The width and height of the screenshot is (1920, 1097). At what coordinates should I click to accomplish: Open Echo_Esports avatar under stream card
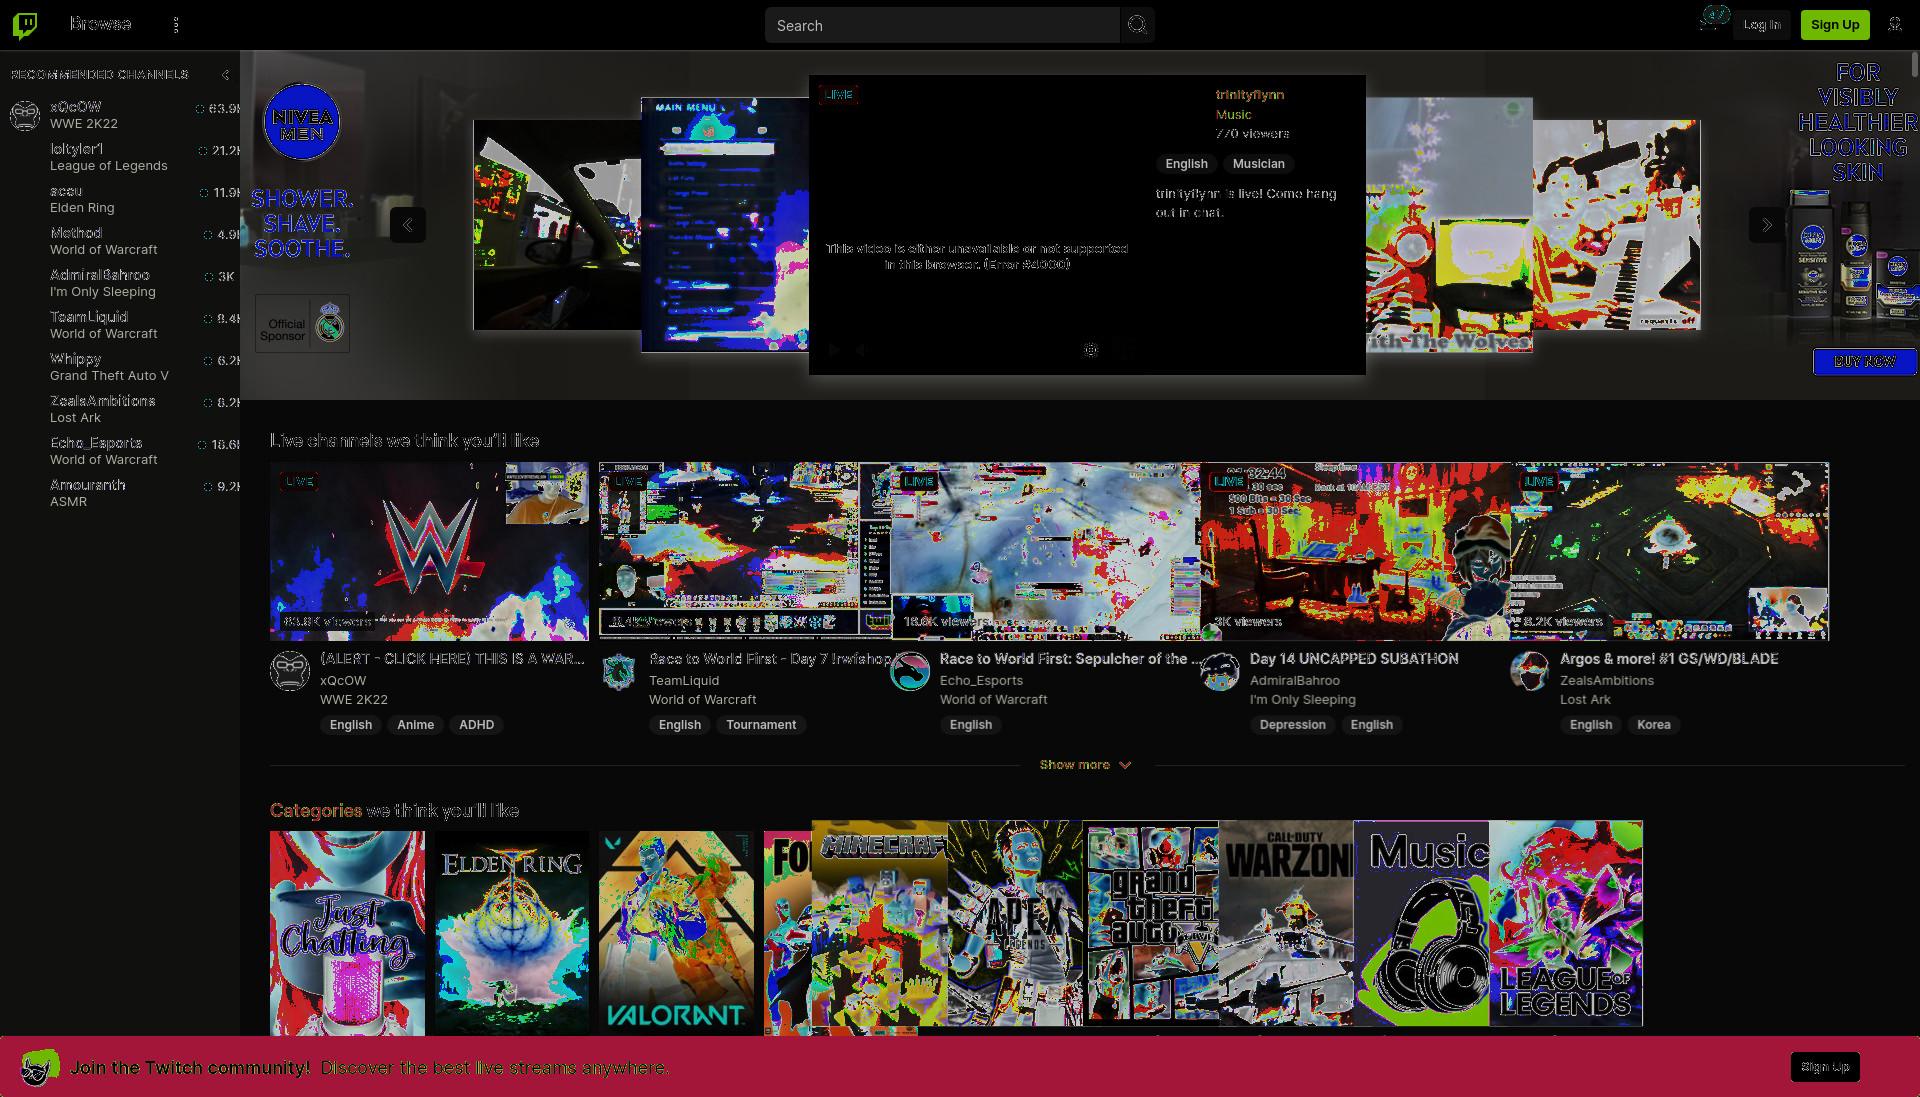(x=910, y=671)
